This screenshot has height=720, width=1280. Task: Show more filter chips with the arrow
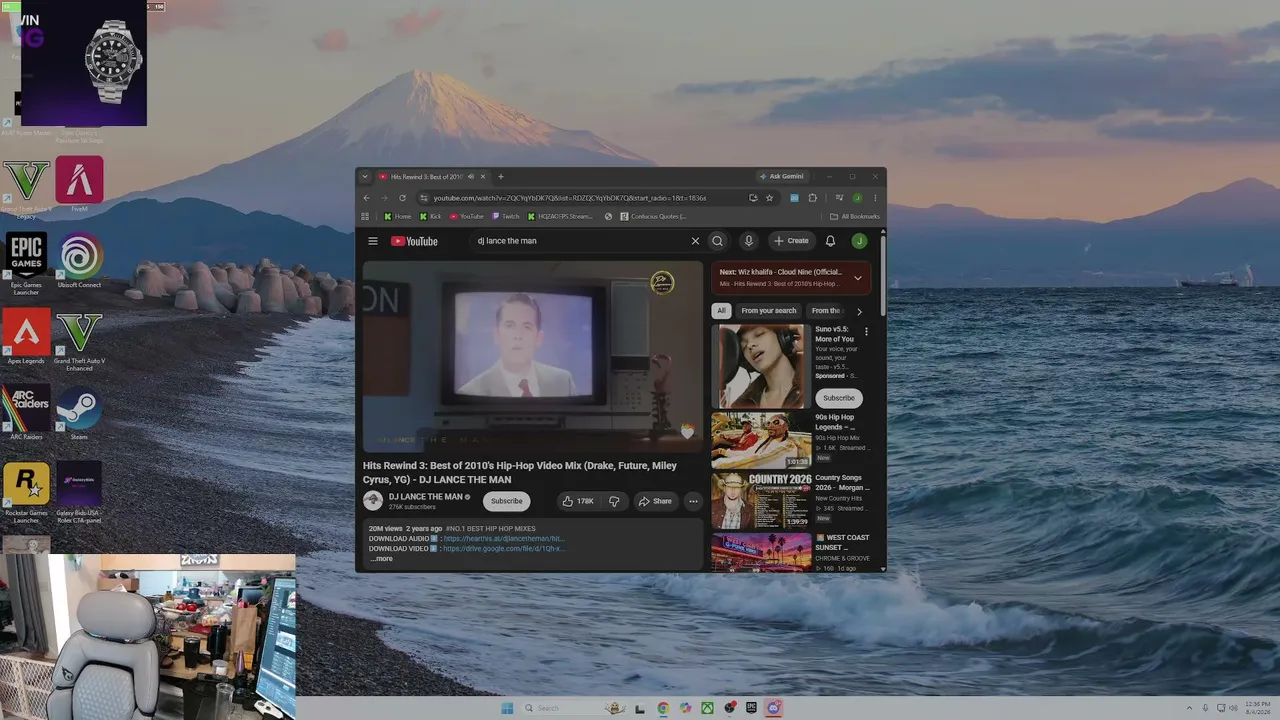tap(859, 311)
